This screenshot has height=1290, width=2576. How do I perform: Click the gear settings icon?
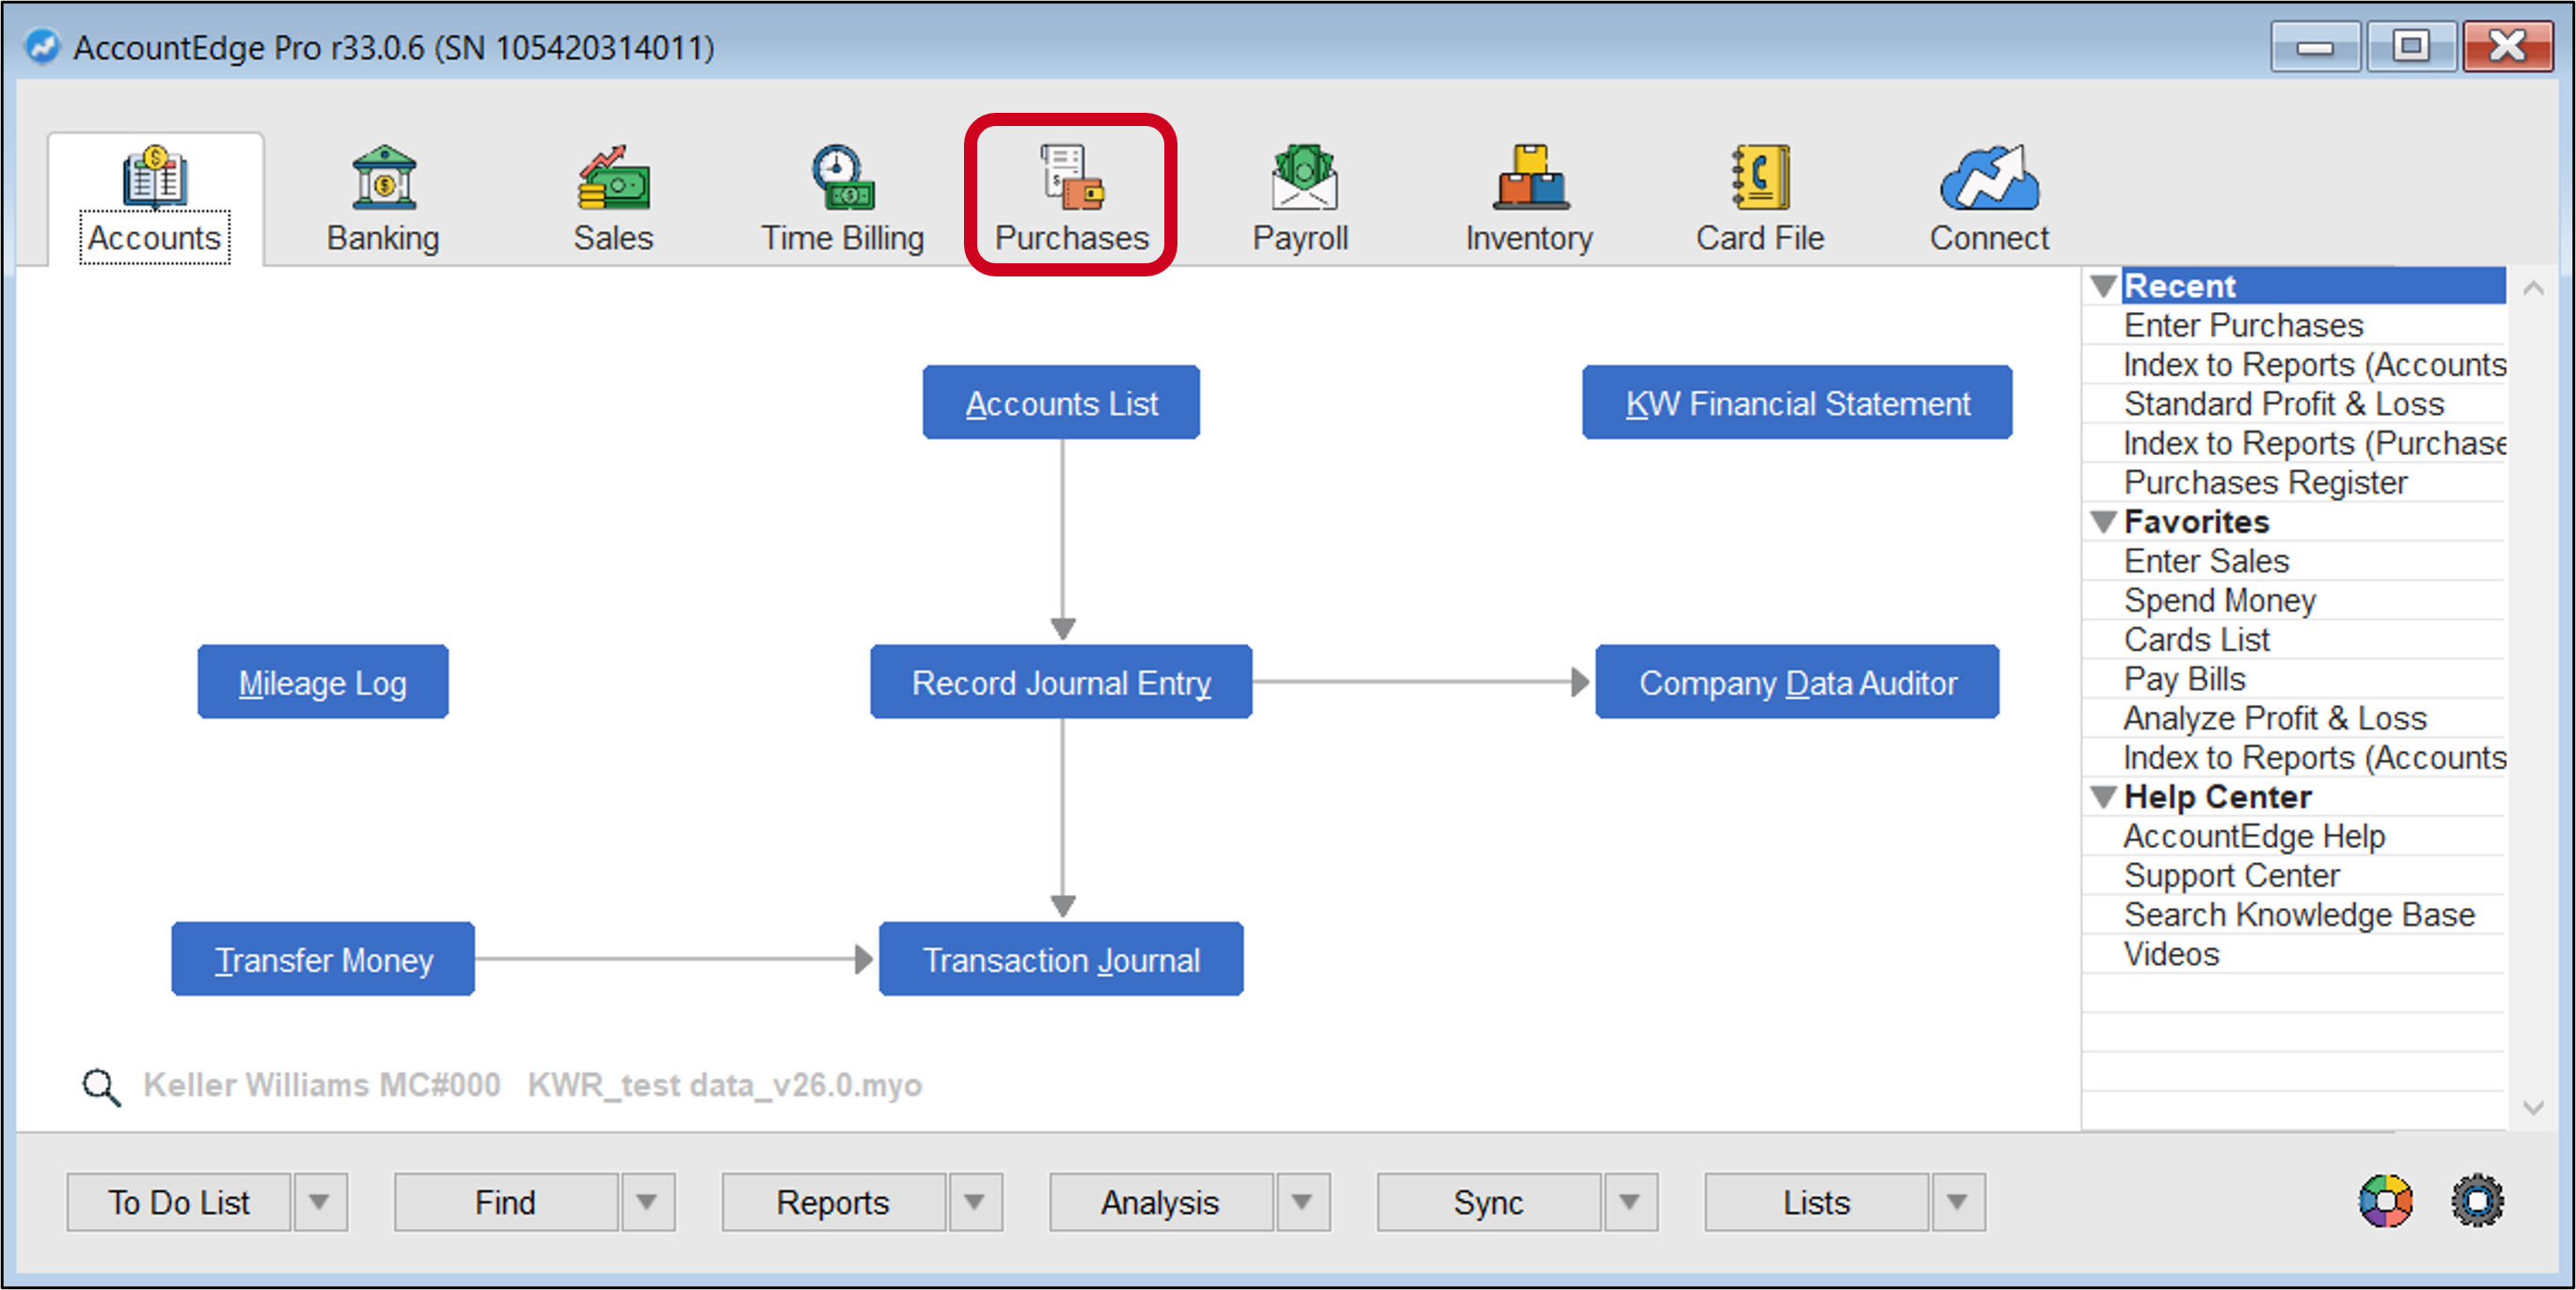2477,1202
